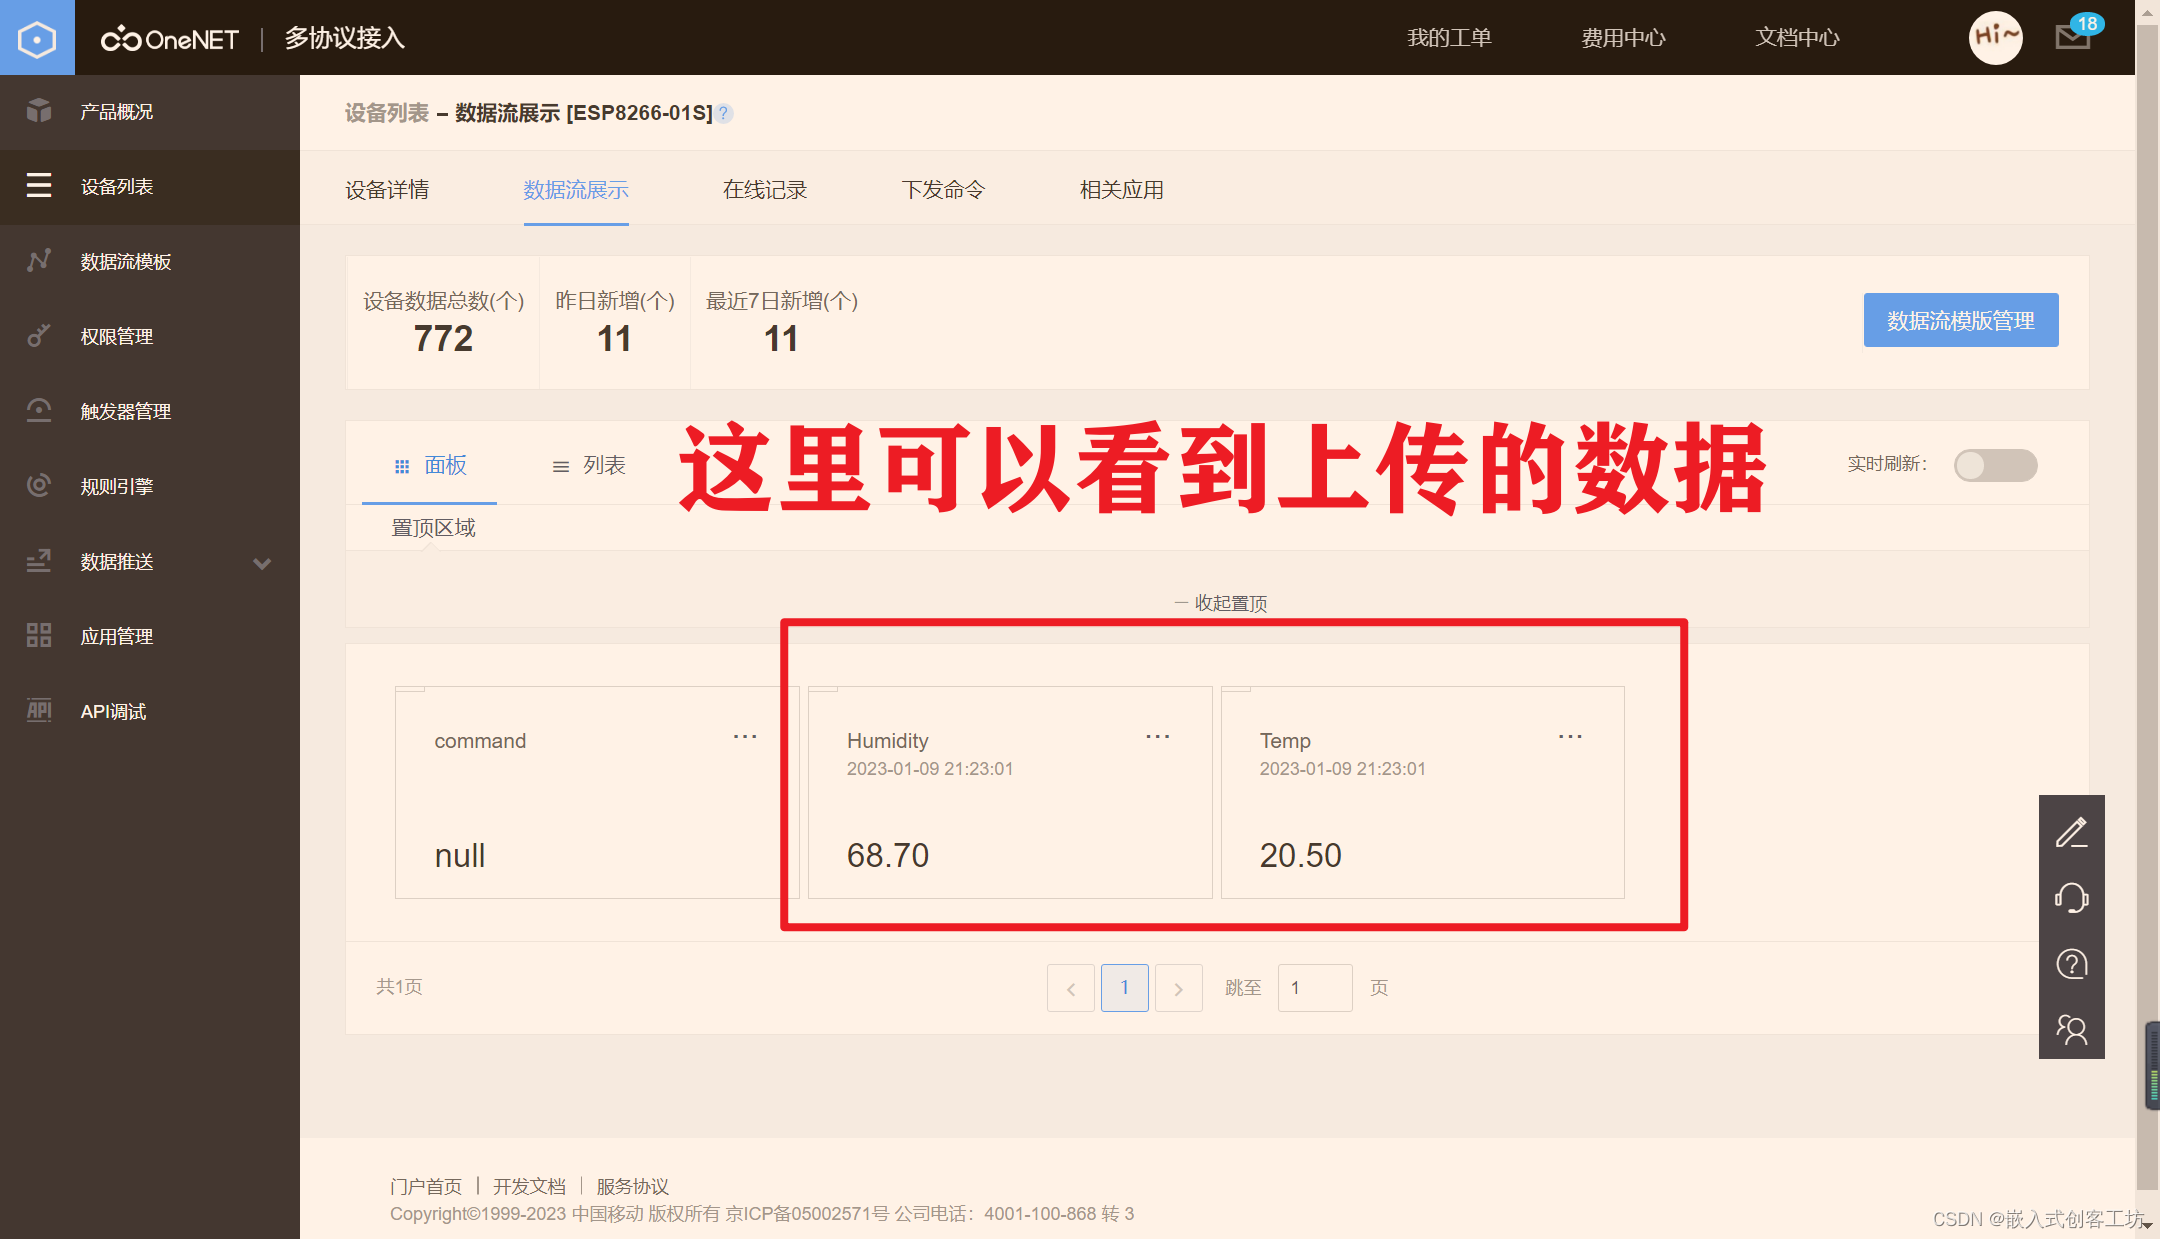The width and height of the screenshot is (2160, 1239).
Task: Open the mail notifications icon showing 18
Action: coord(2070,38)
